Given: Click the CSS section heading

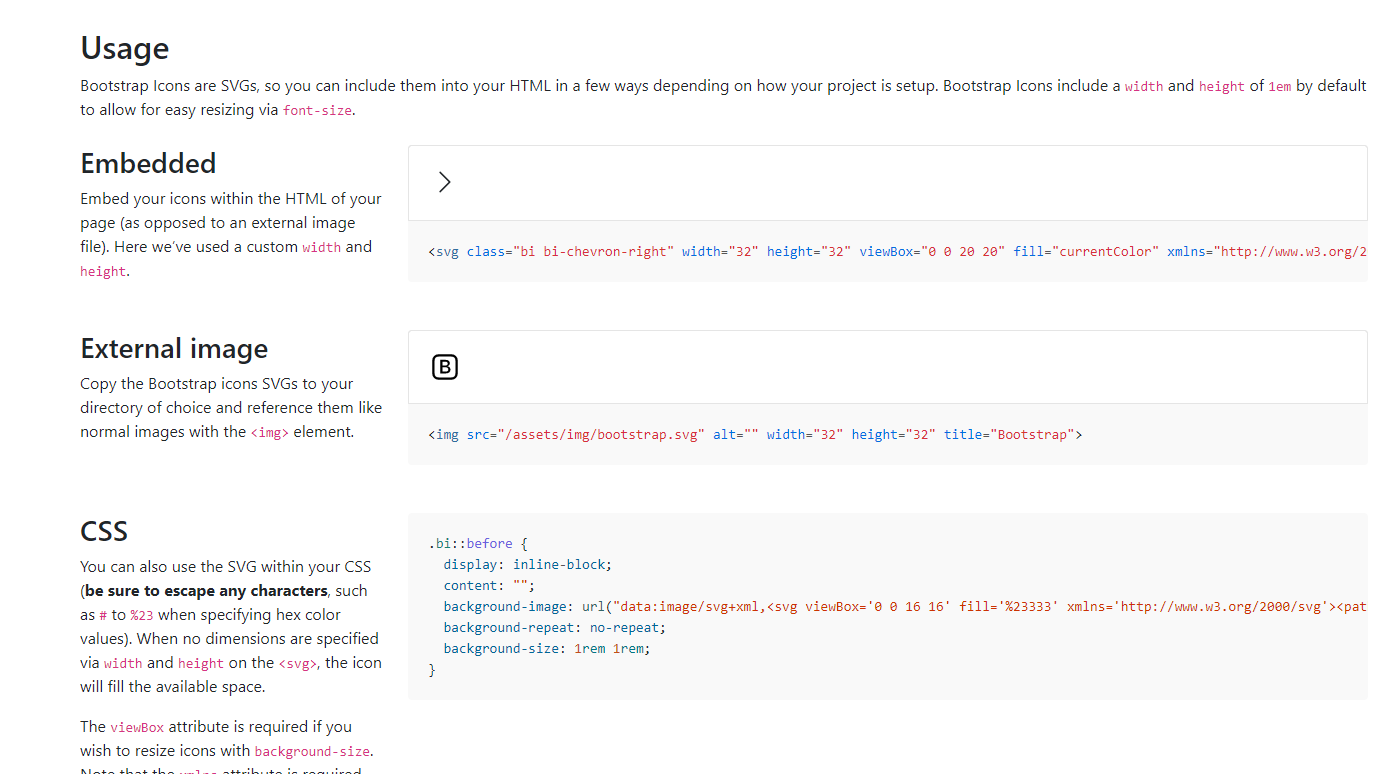Looking at the screenshot, I should [103, 530].
